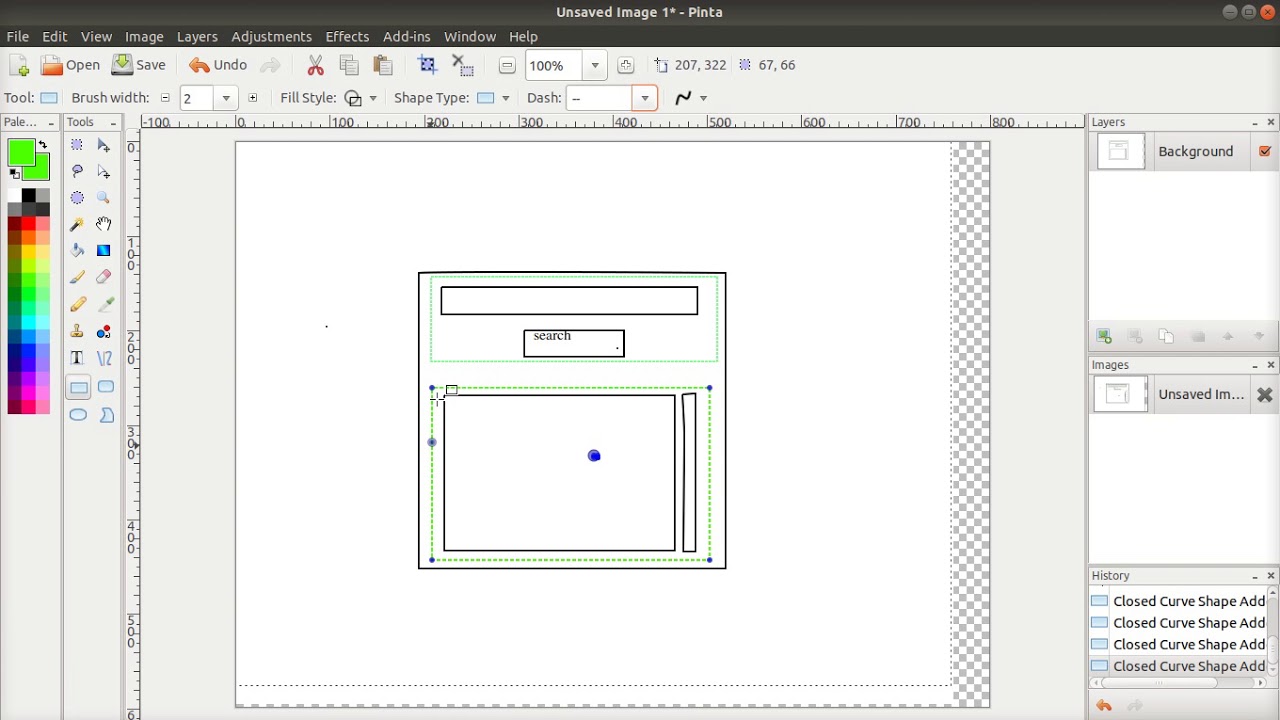Viewport: 1280px width, 720px height.
Task: Select the Text tool
Action: pyautogui.click(x=77, y=358)
